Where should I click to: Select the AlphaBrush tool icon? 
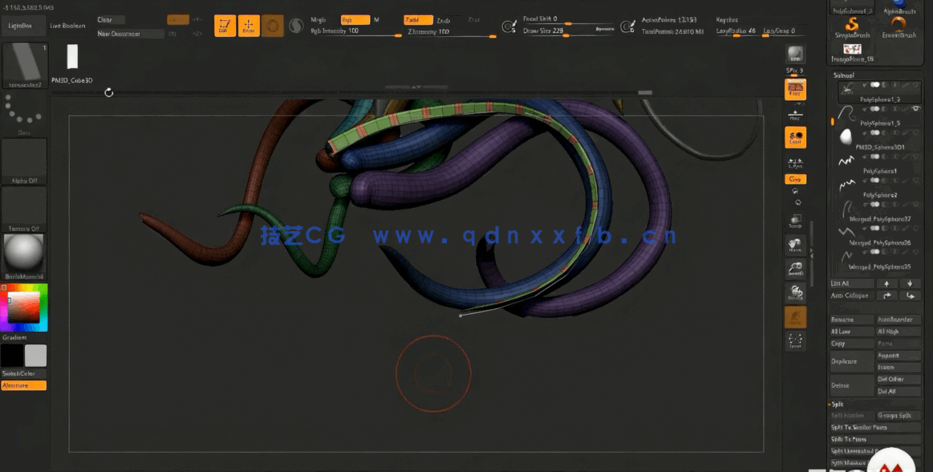click(898, 6)
